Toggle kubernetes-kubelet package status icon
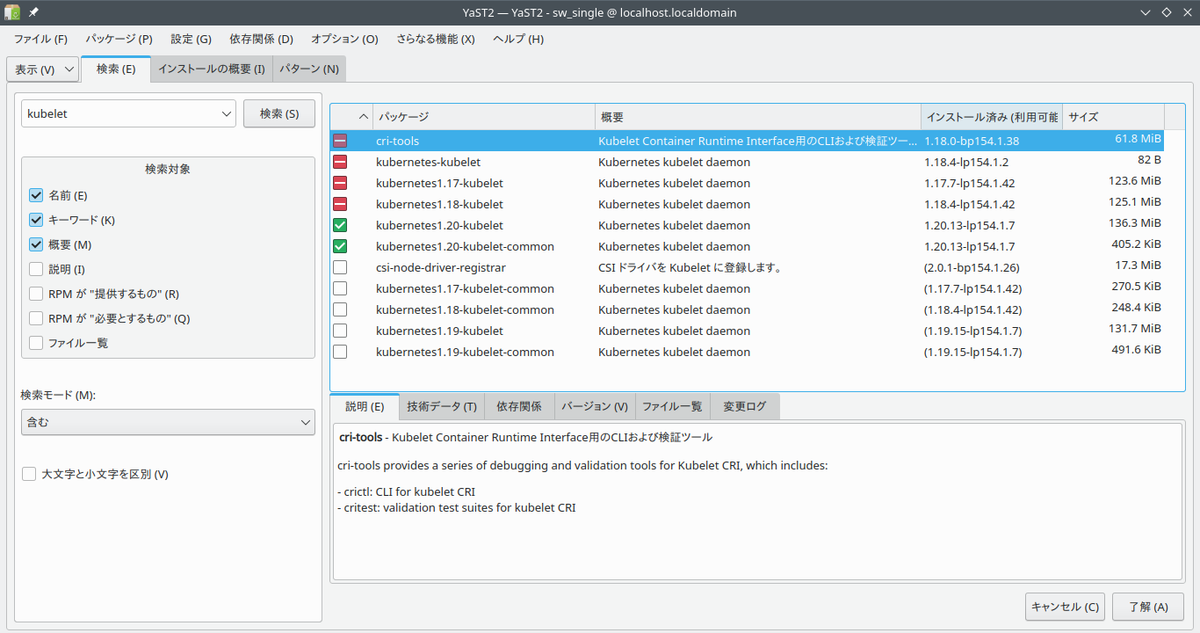Image resolution: width=1200 pixels, height=633 pixels. (x=340, y=162)
